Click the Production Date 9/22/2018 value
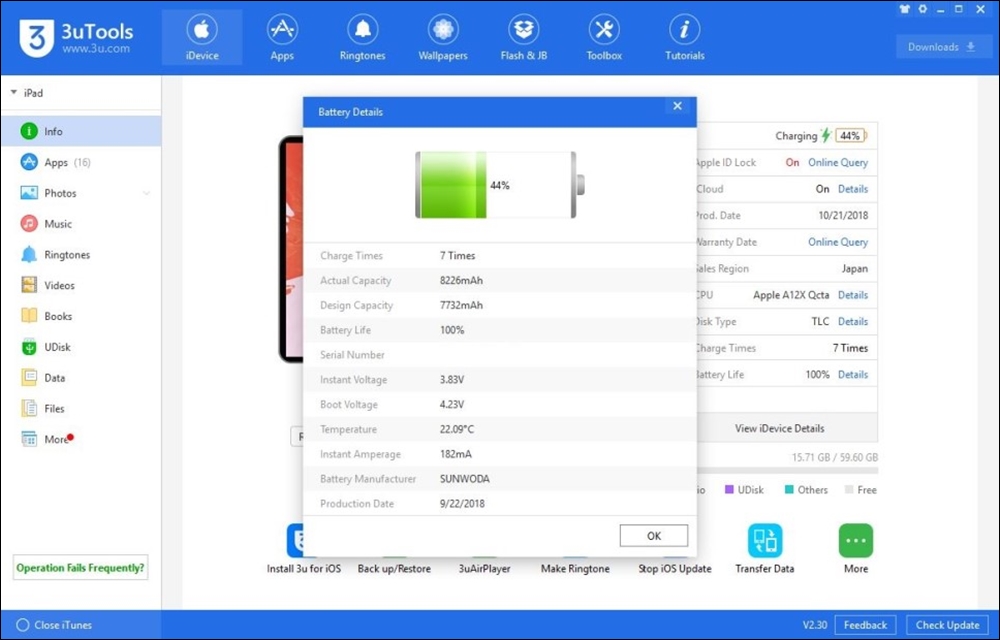Viewport: 1000px width, 640px height. point(462,504)
